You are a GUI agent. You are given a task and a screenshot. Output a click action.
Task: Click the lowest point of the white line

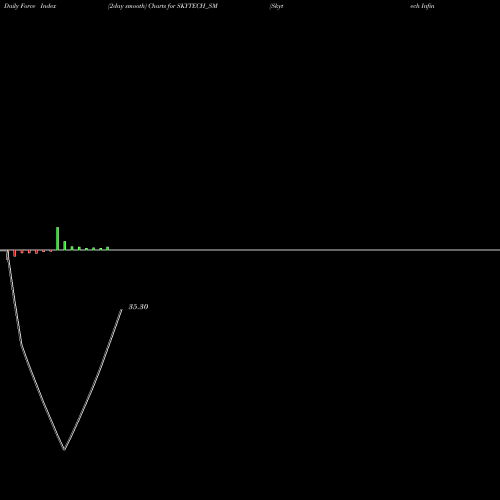64,449
